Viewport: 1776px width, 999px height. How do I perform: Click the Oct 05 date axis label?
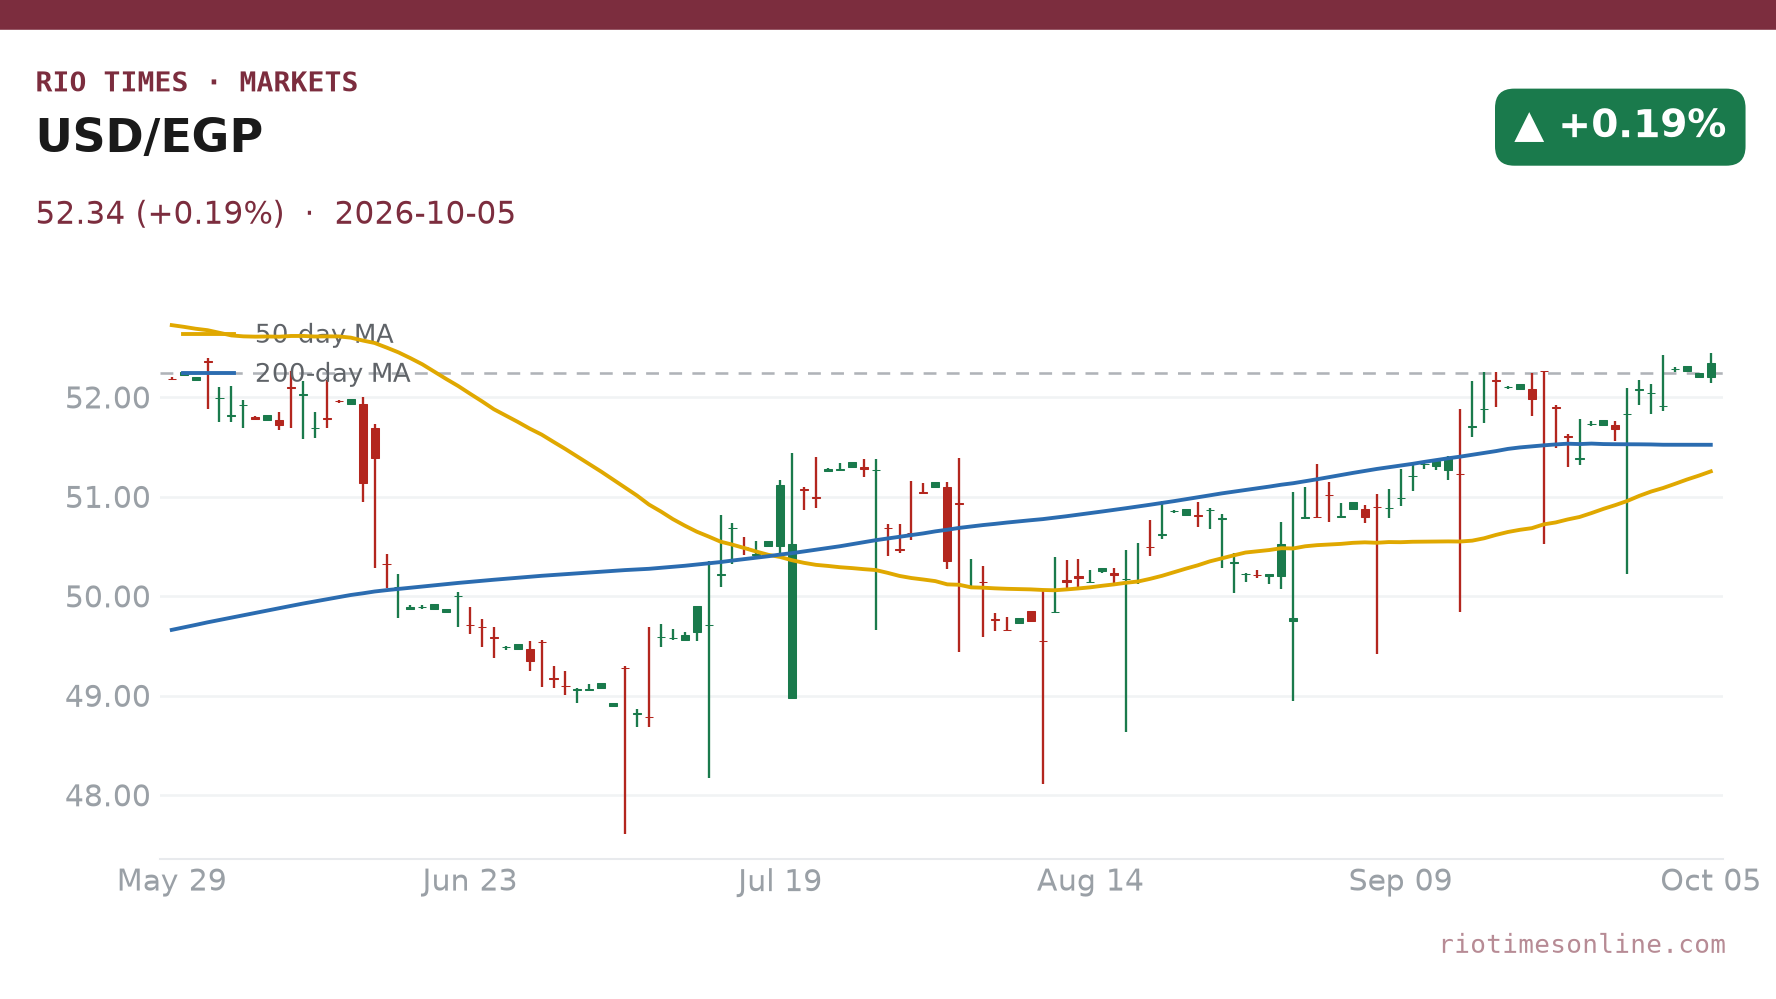click(x=1710, y=881)
